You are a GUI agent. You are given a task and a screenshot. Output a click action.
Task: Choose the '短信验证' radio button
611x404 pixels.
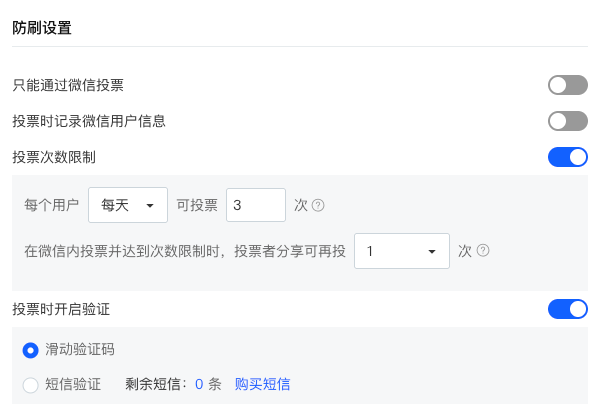(31, 384)
